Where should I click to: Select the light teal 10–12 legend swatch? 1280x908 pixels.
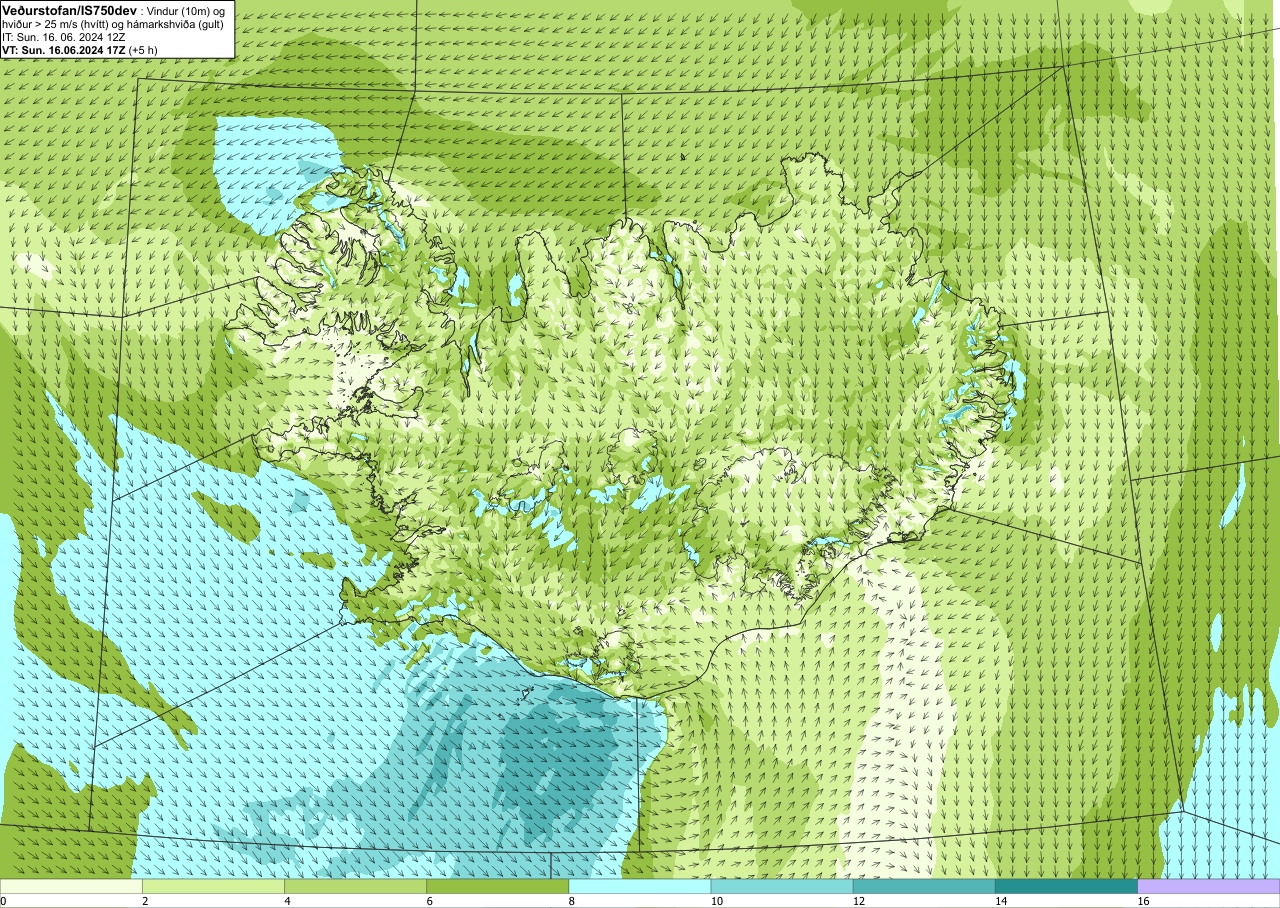pos(782,886)
